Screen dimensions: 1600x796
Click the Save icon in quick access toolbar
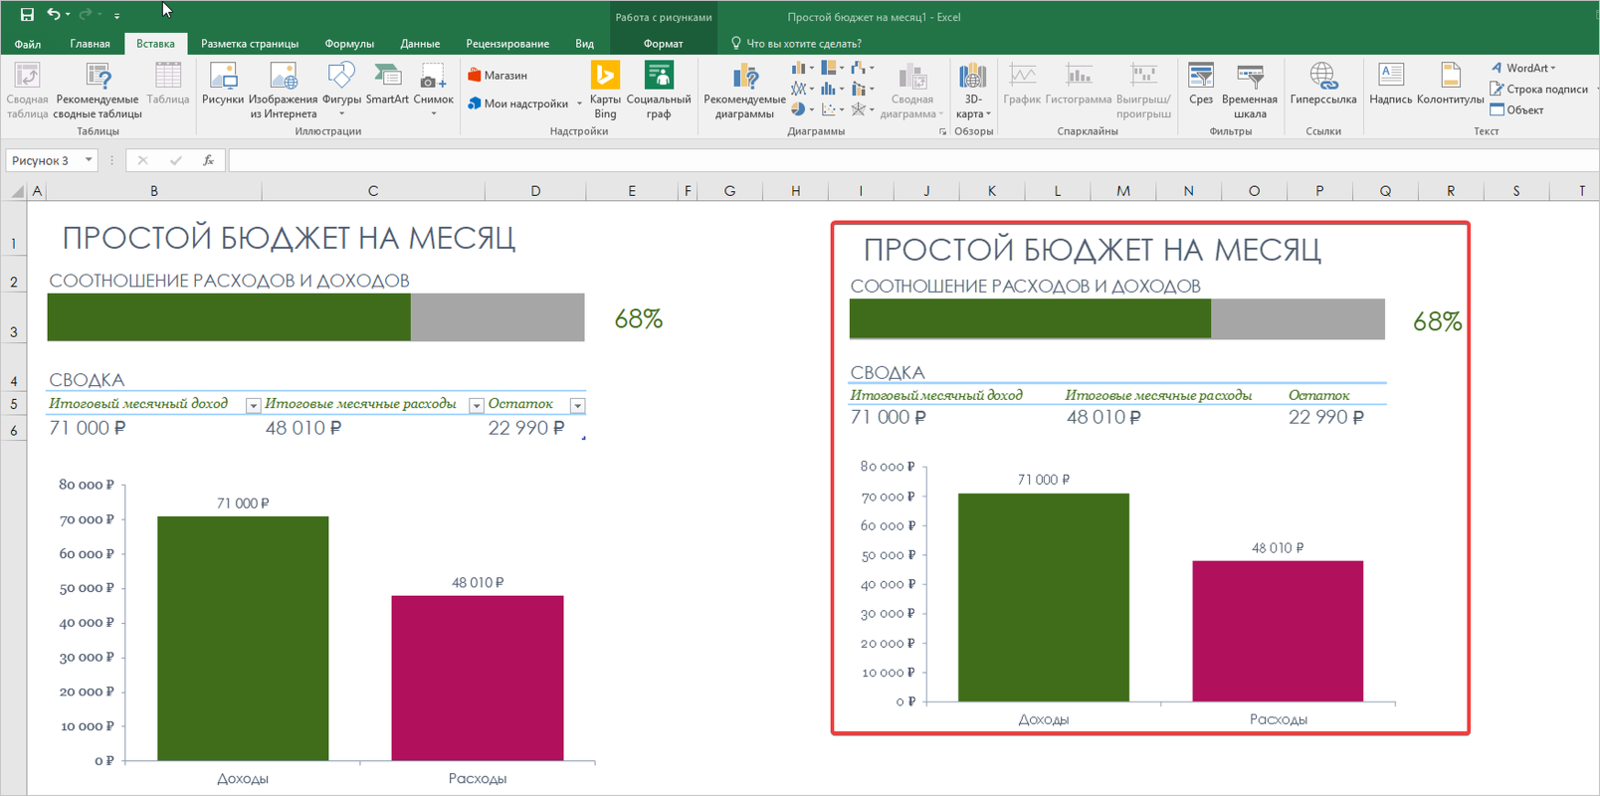point(27,14)
